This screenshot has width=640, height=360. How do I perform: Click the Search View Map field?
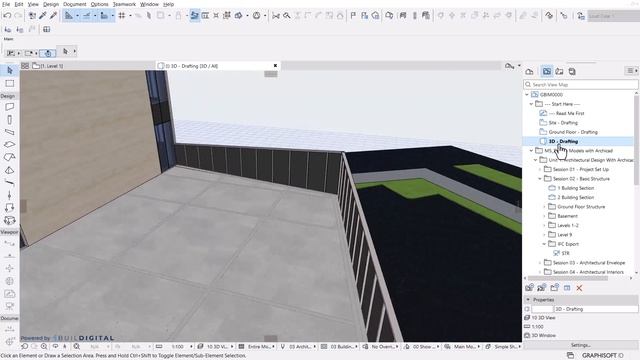pos(581,84)
